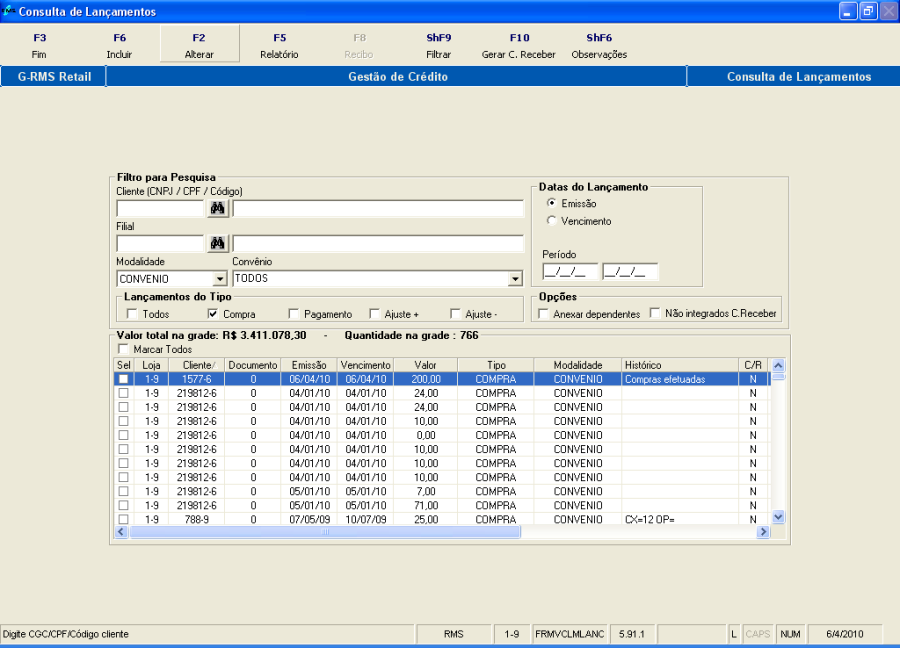The width and height of the screenshot is (900, 648).
Task: Uncheck the Compra checkbox
Action: [214, 314]
